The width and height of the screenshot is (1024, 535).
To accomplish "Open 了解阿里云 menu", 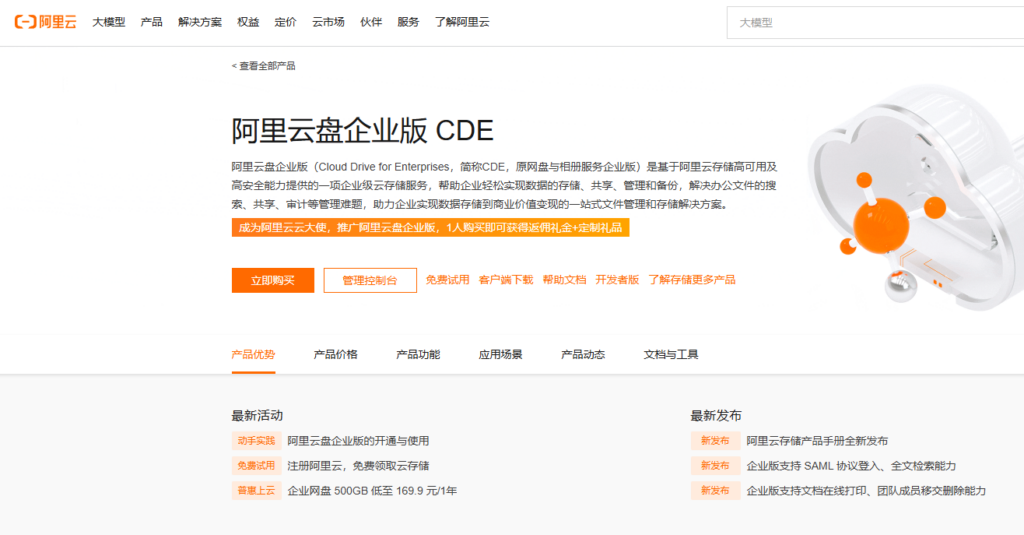I will (462, 22).
